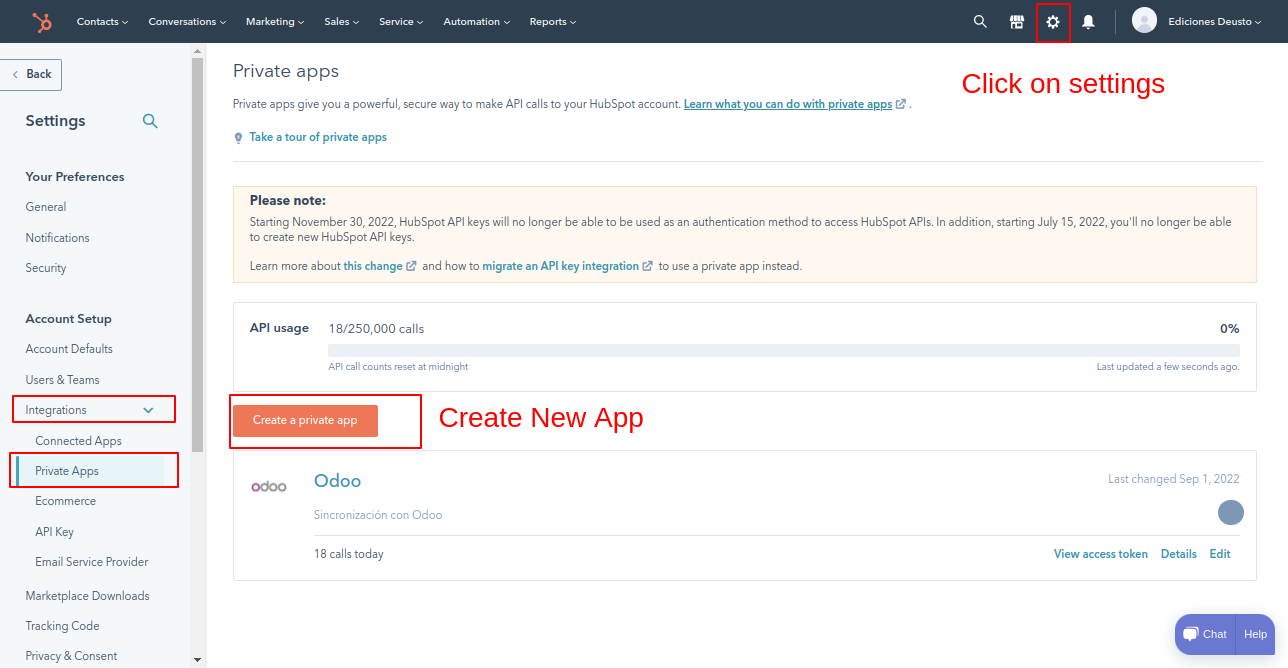1288x668 pixels.
Task: Open the Reports menu
Action: (x=553, y=21)
